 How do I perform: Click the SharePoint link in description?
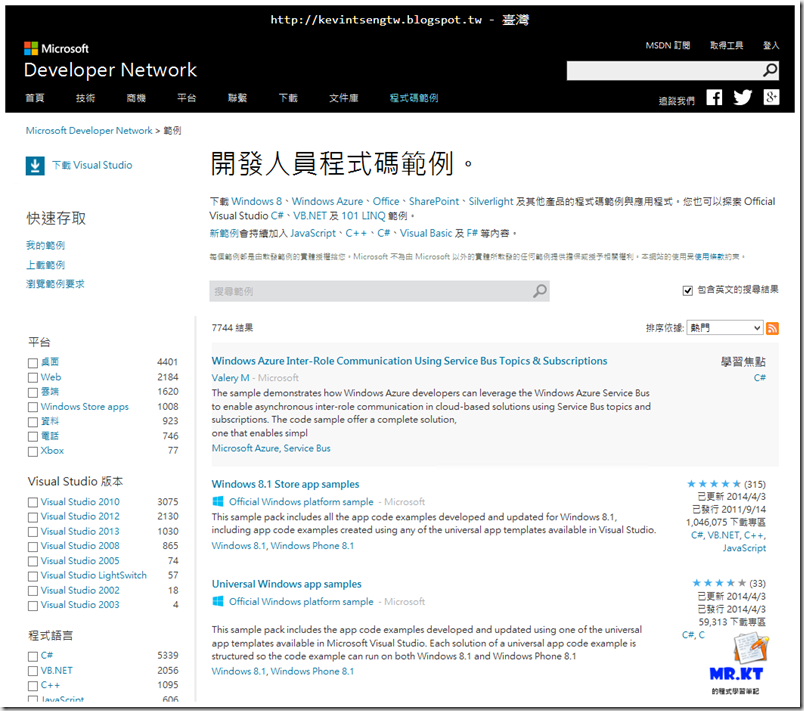[x=434, y=201]
